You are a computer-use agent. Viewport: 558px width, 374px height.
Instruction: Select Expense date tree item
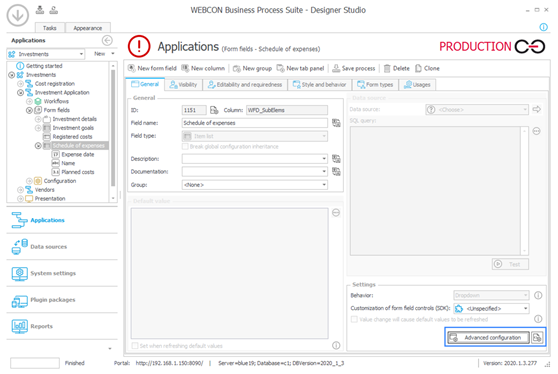click(78, 154)
